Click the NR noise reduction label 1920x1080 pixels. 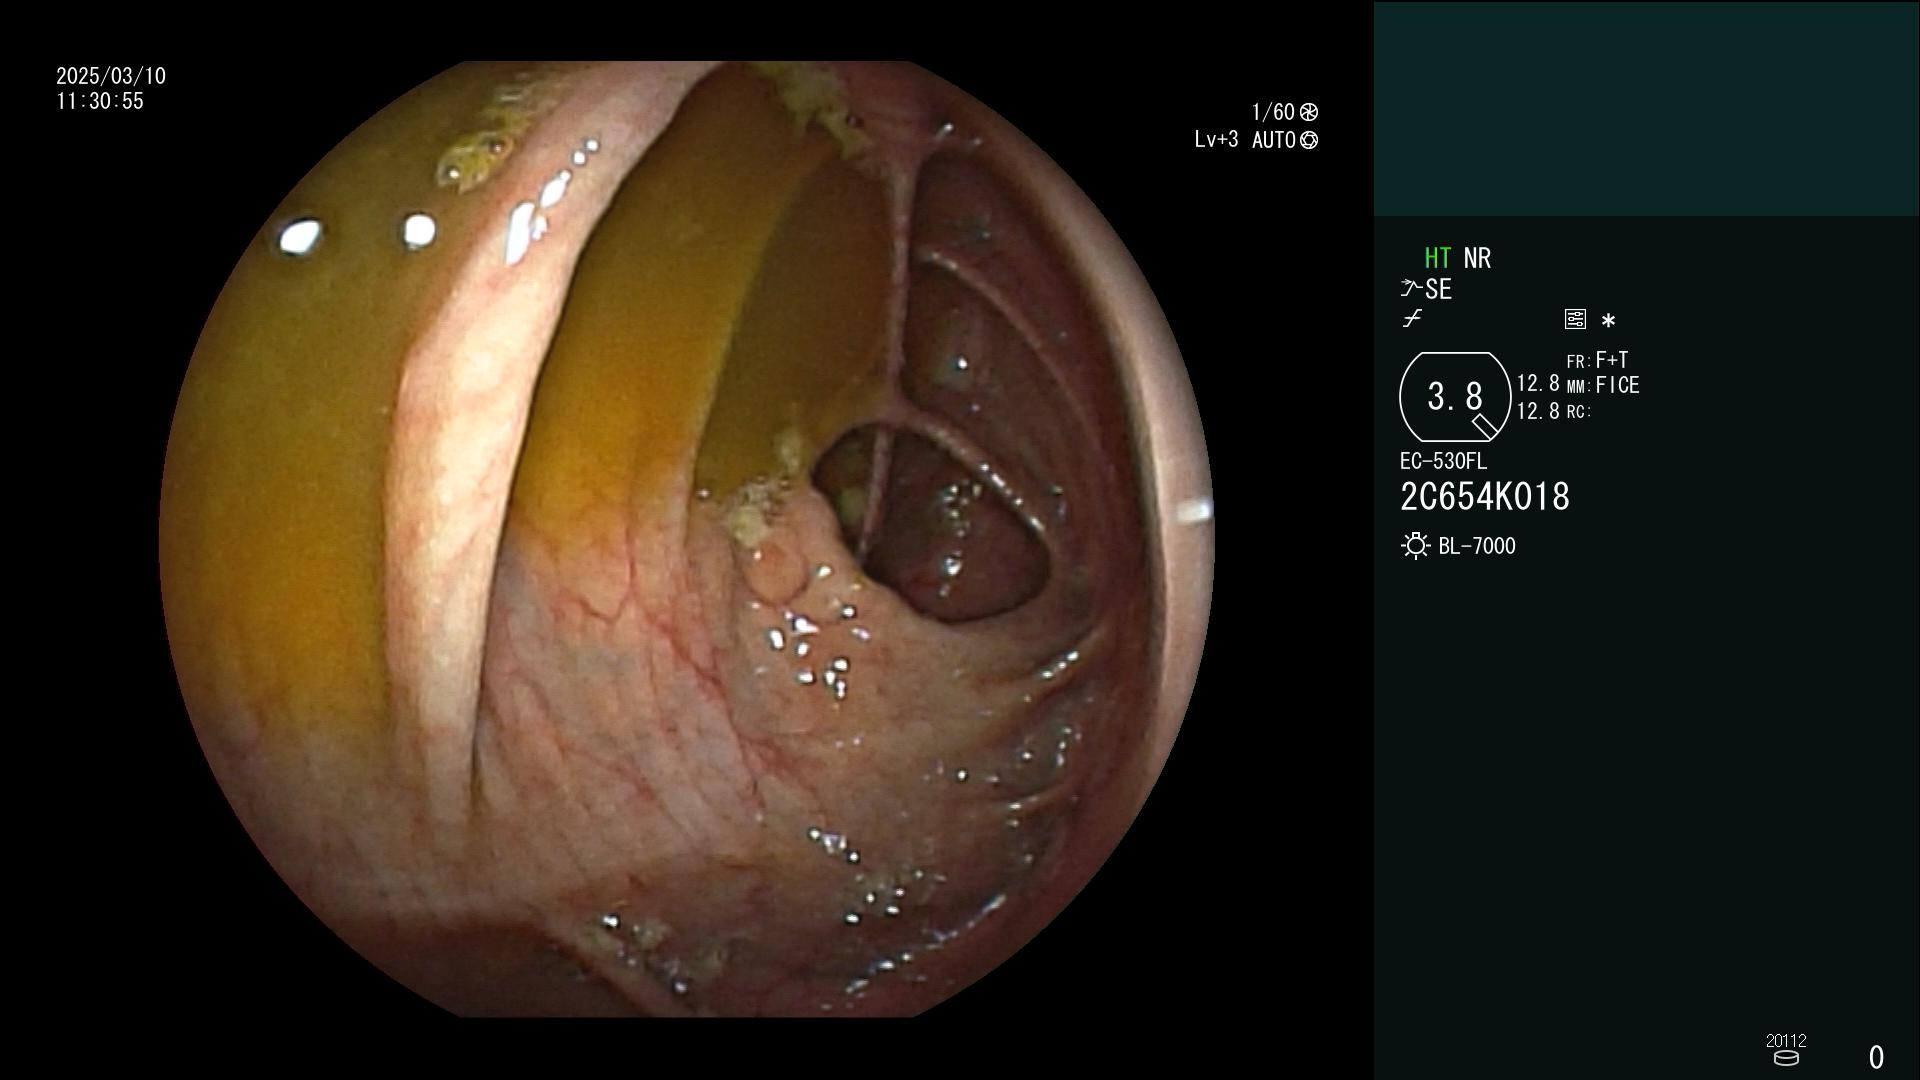point(1477,258)
